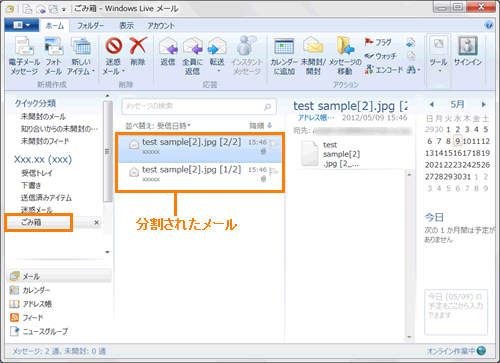Viewport: 500px width, 363px height.
Task: Open the Inbox folder
Action: pyautogui.click(x=37, y=173)
